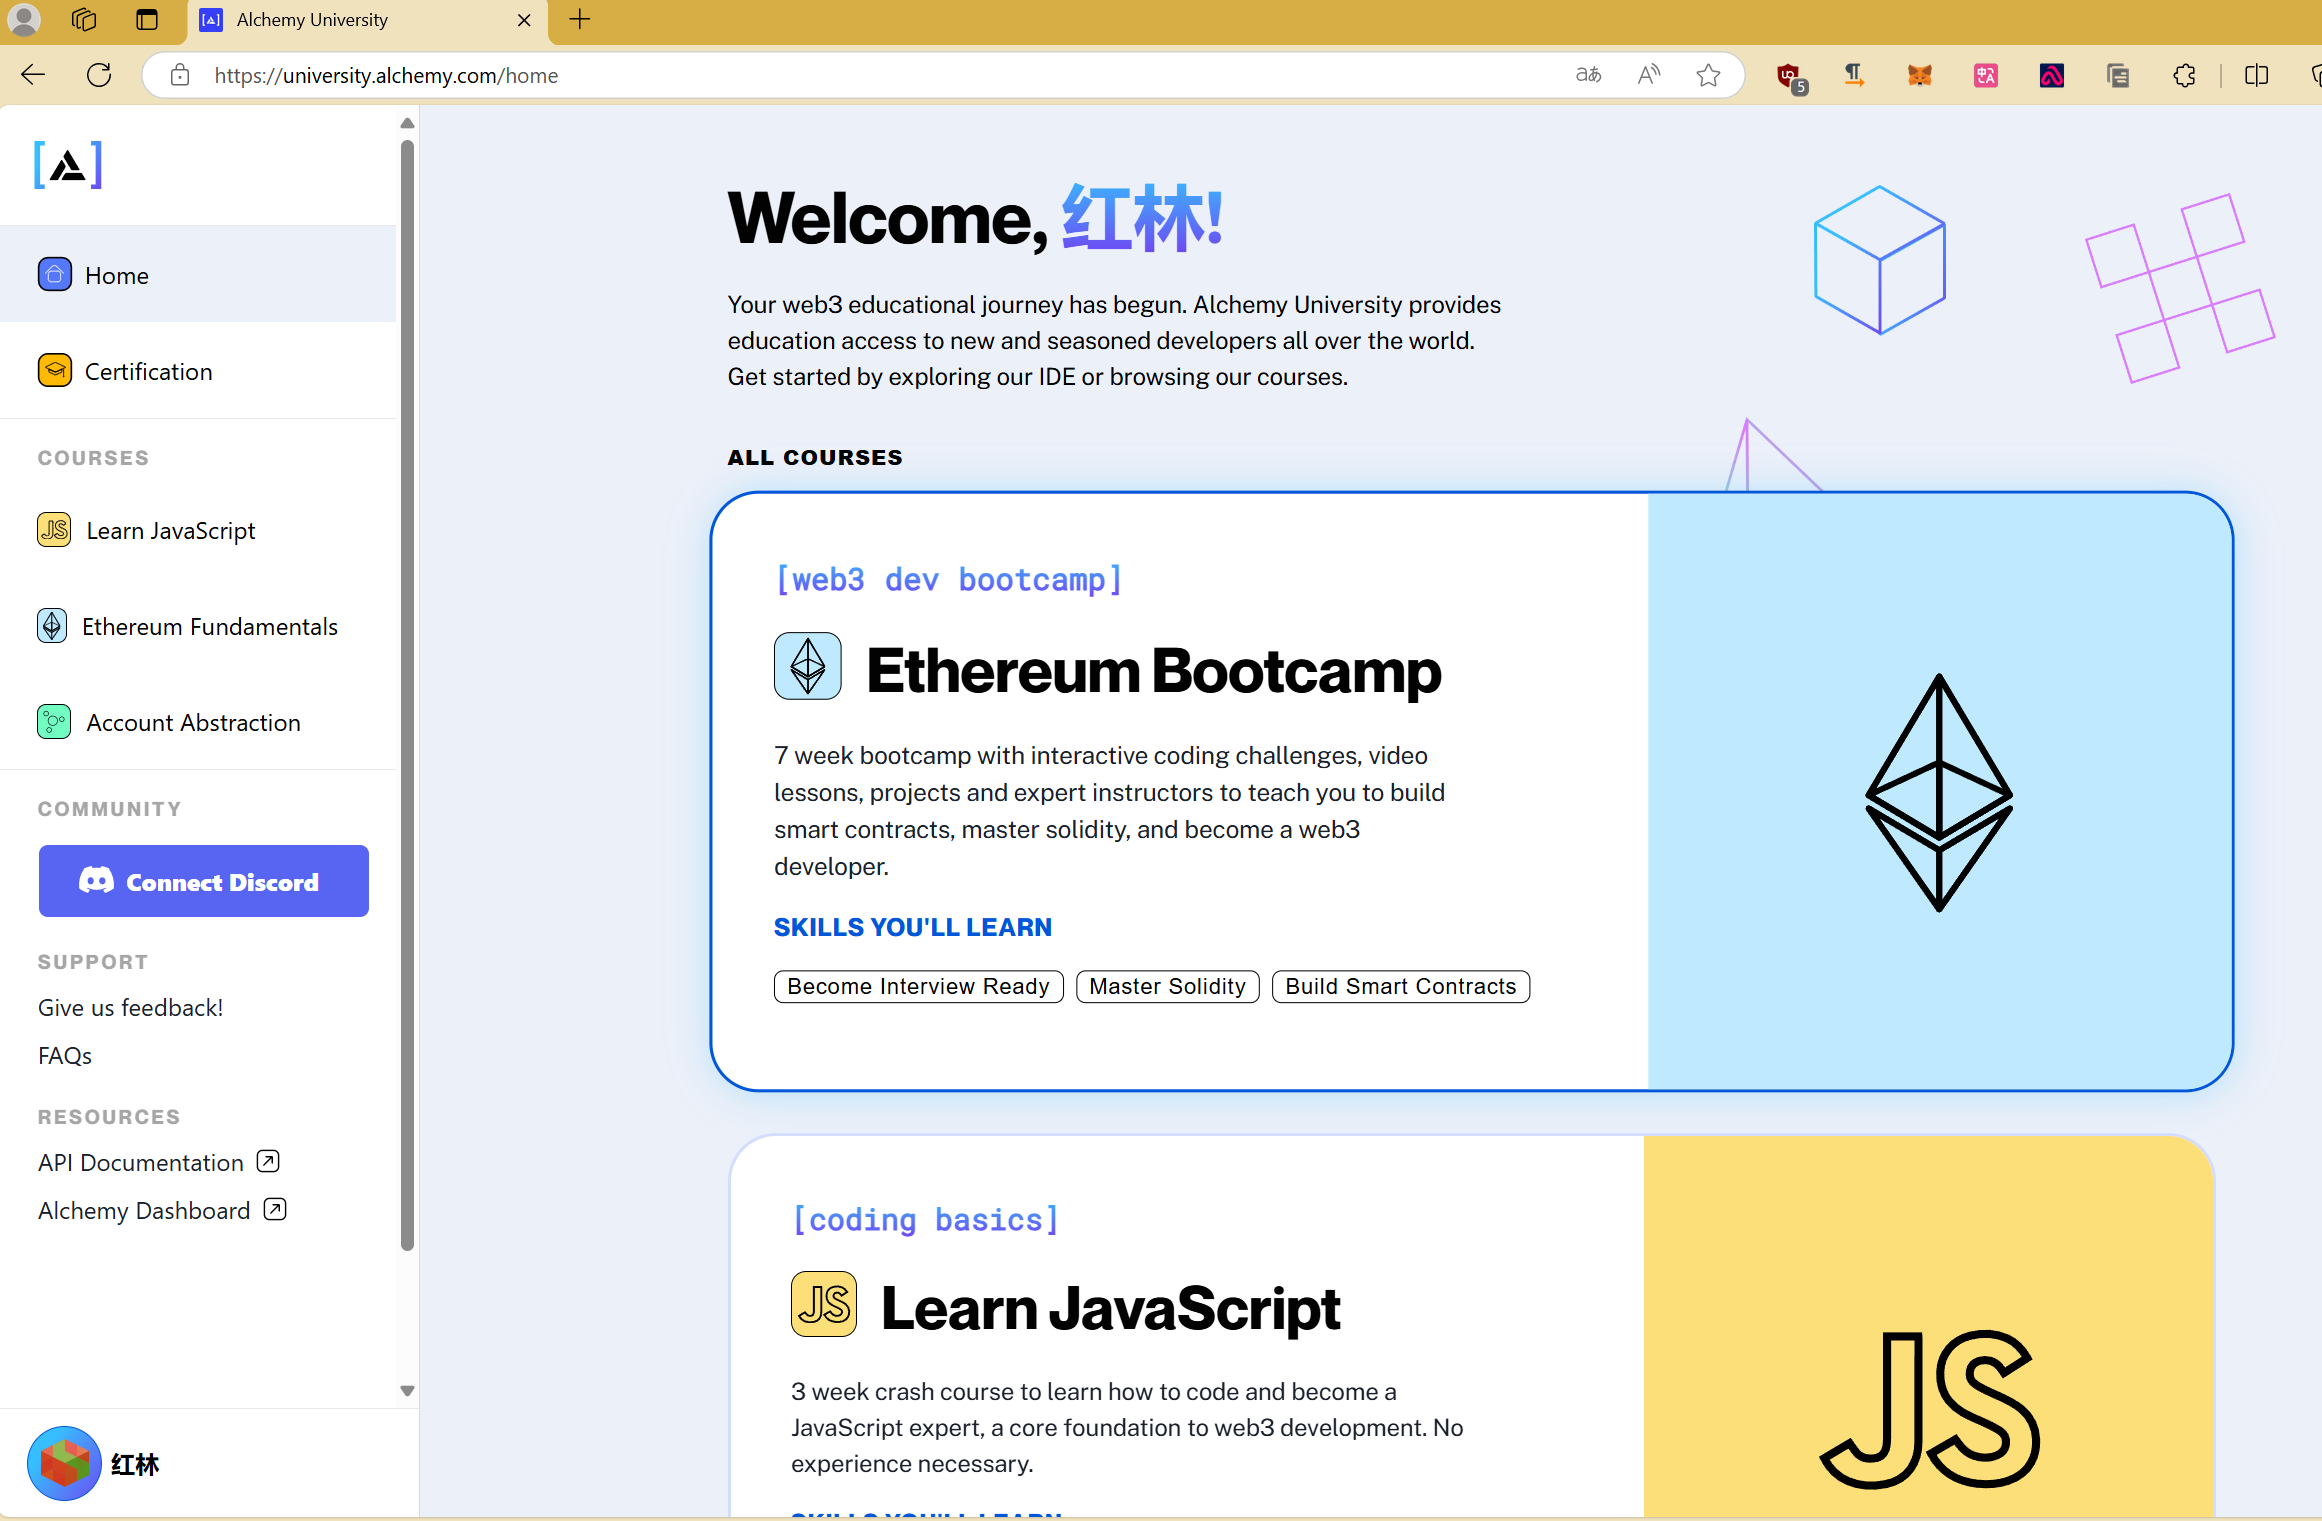
Task: Click the Learn JavaScript JS icon in sidebar
Action: click(54, 530)
